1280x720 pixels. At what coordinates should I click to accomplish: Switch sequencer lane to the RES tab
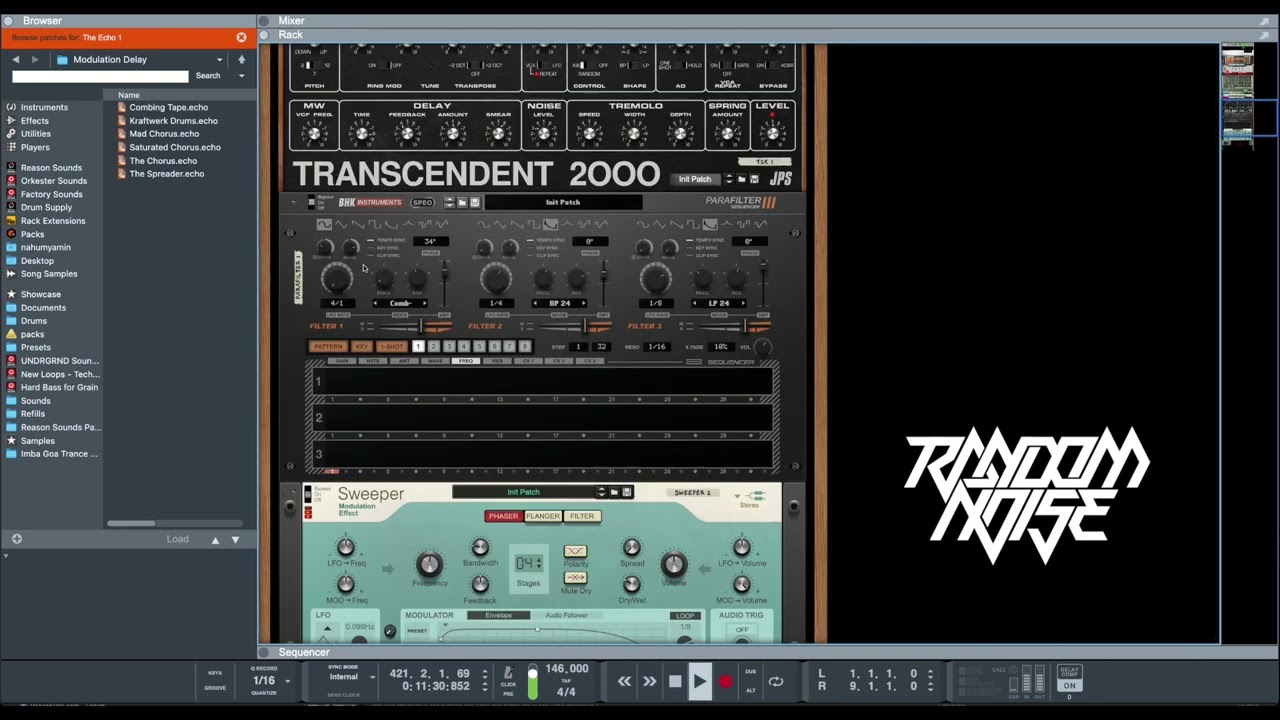[x=498, y=361]
